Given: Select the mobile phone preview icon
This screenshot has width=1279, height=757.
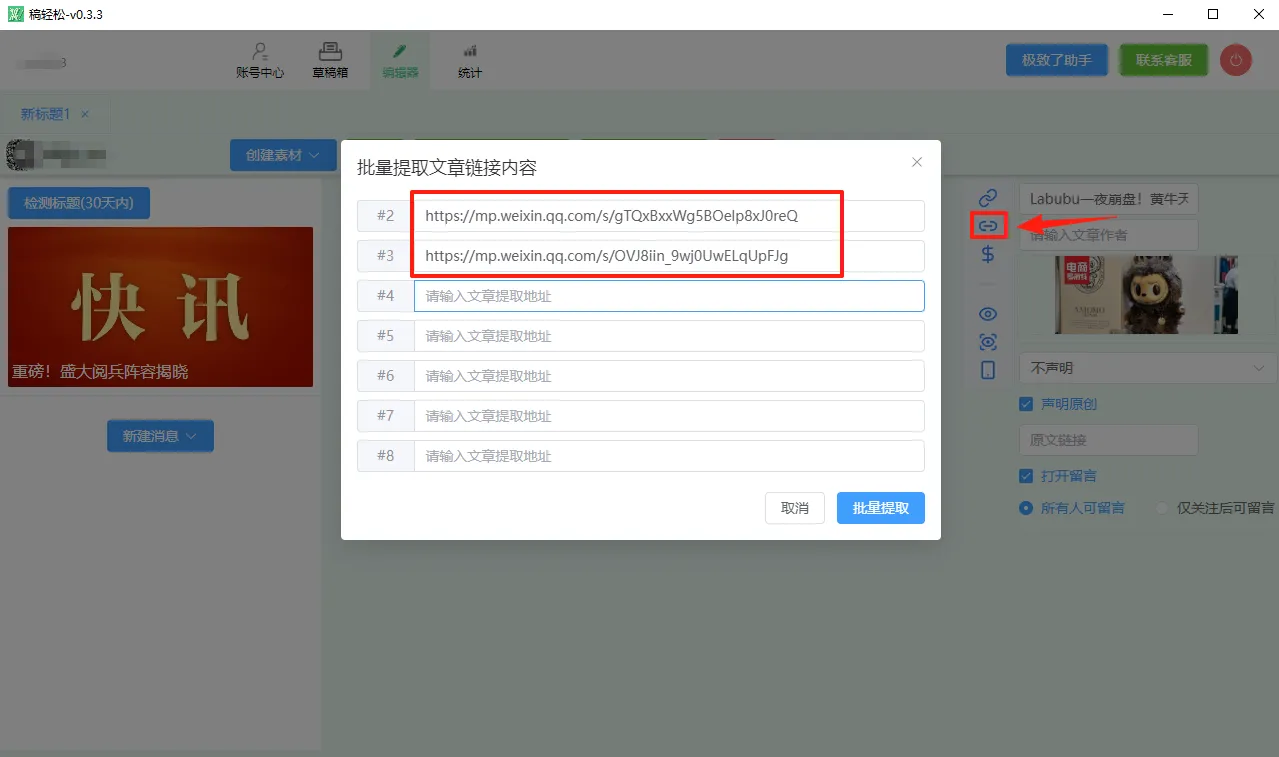Looking at the screenshot, I should click(987, 369).
